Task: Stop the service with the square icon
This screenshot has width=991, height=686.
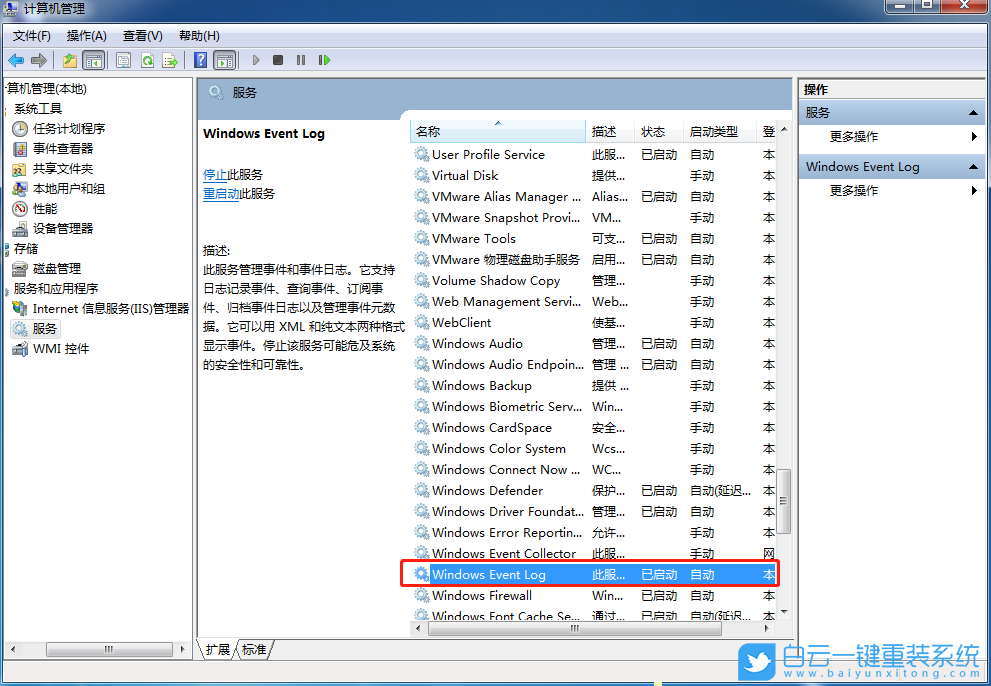Action: [278, 60]
